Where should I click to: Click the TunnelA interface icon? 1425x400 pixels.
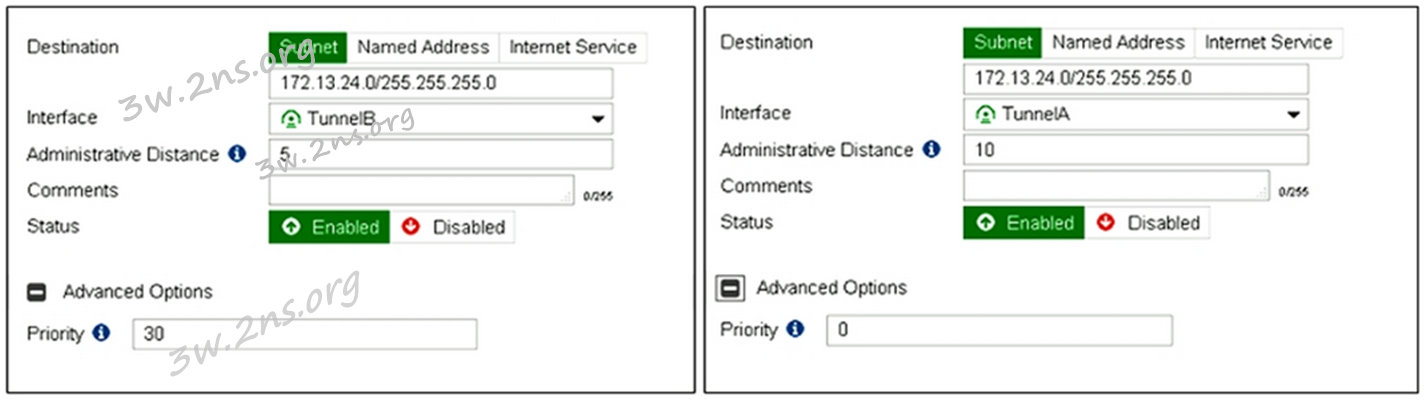[985, 114]
